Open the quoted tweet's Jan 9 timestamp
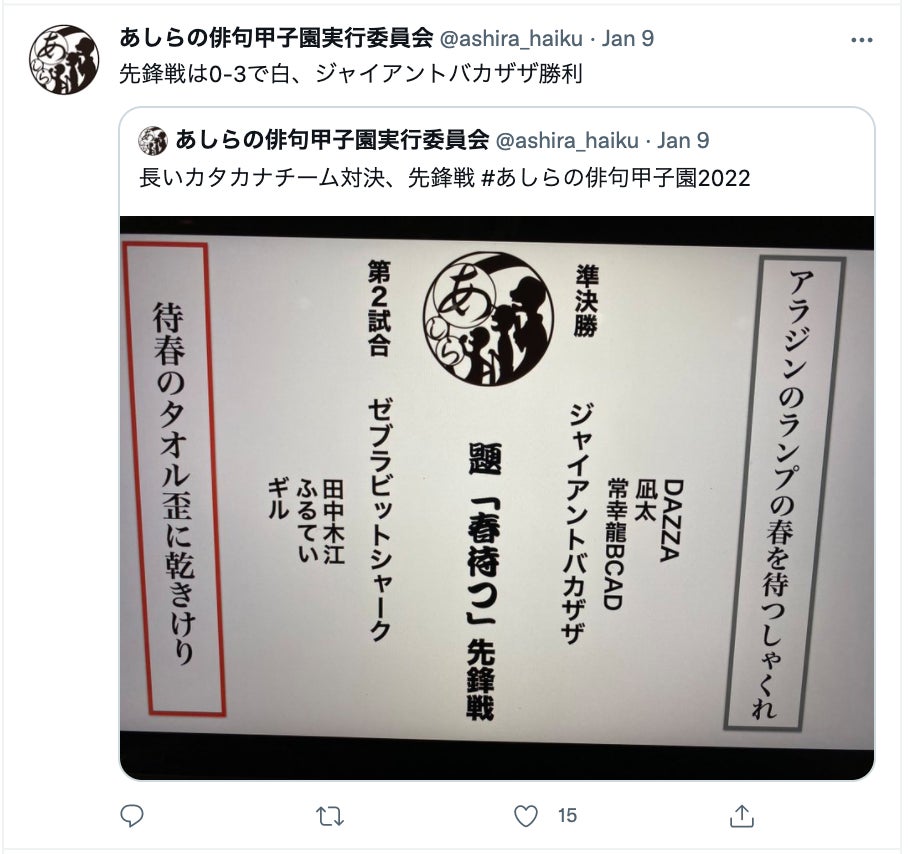The height and width of the screenshot is (854, 910). (682, 140)
